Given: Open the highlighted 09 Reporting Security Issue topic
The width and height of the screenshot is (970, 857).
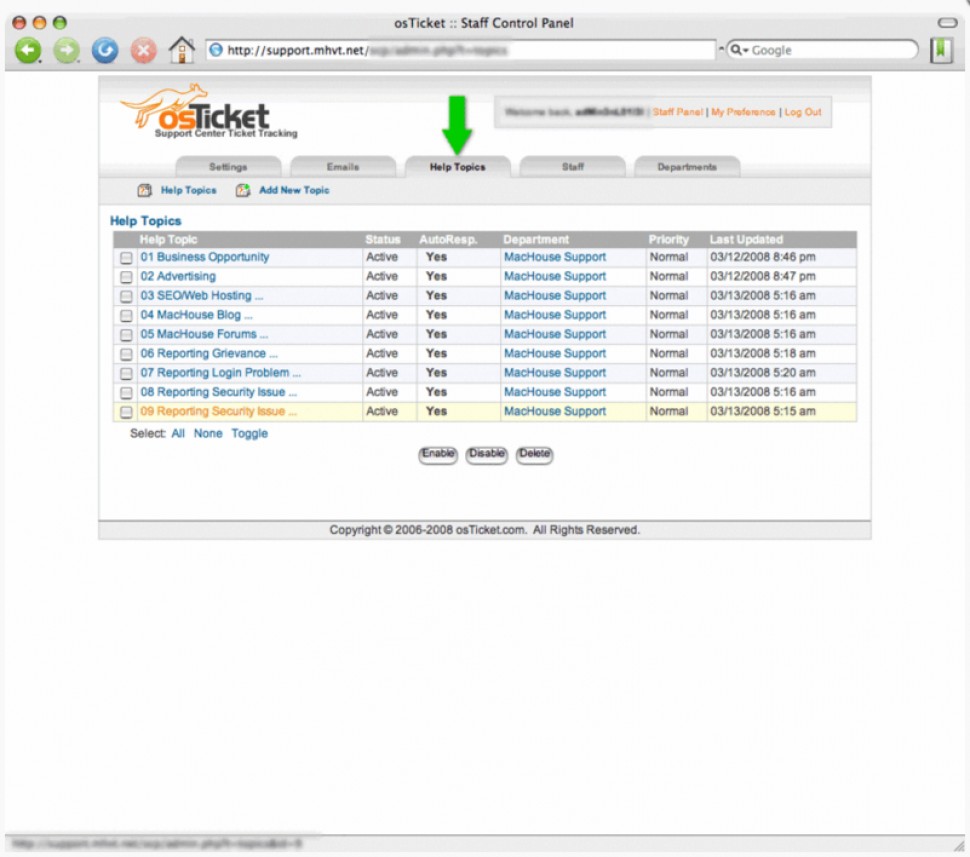Looking at the screenshot, I should pos(219,411).
